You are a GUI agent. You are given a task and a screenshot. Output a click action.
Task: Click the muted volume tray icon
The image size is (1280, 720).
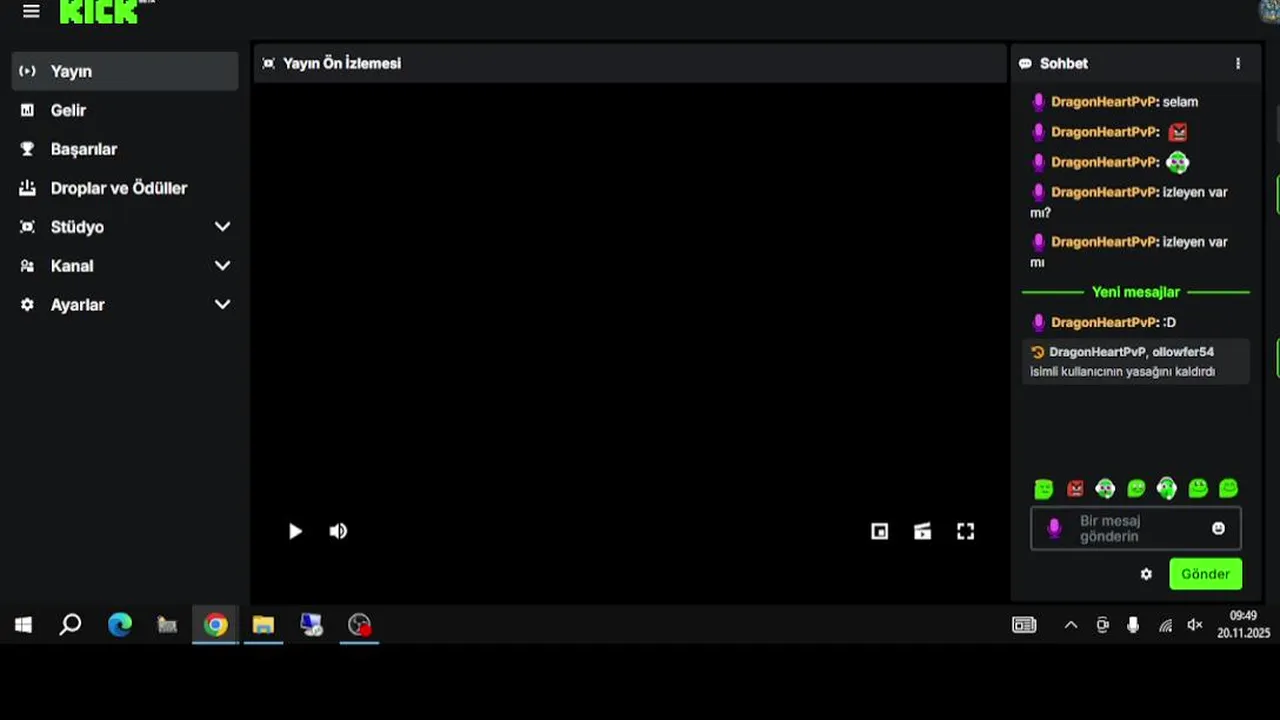pyautogui.click(x=1195, y=625)
